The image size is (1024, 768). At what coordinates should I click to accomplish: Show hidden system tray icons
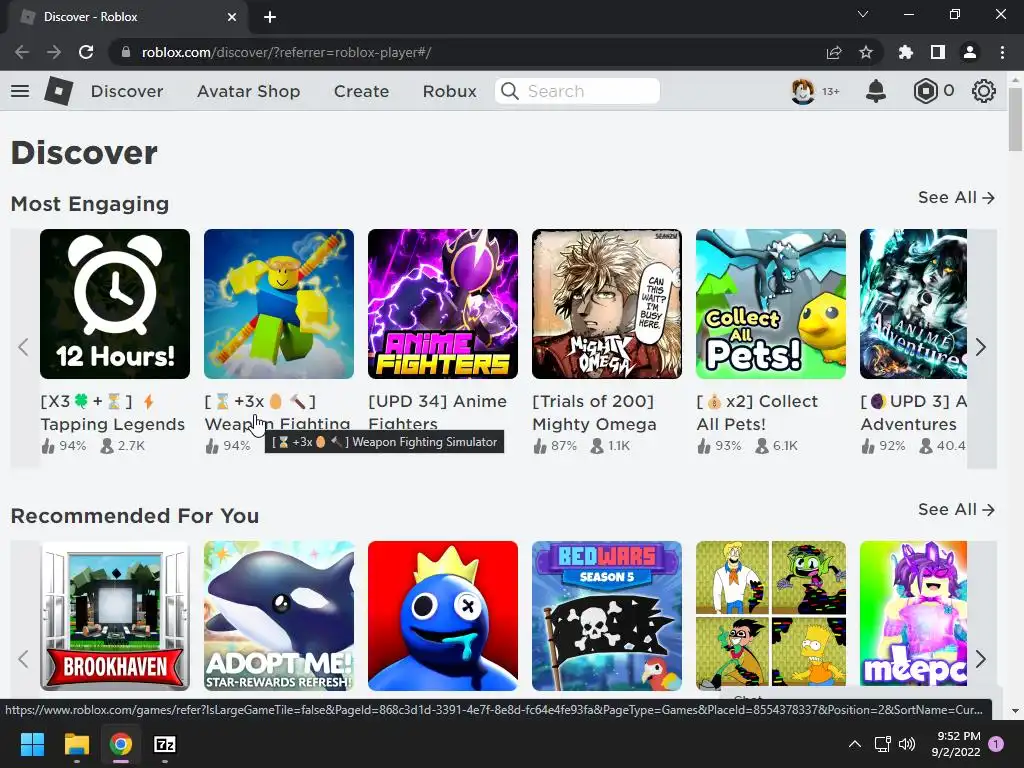[x=854, y=744]
